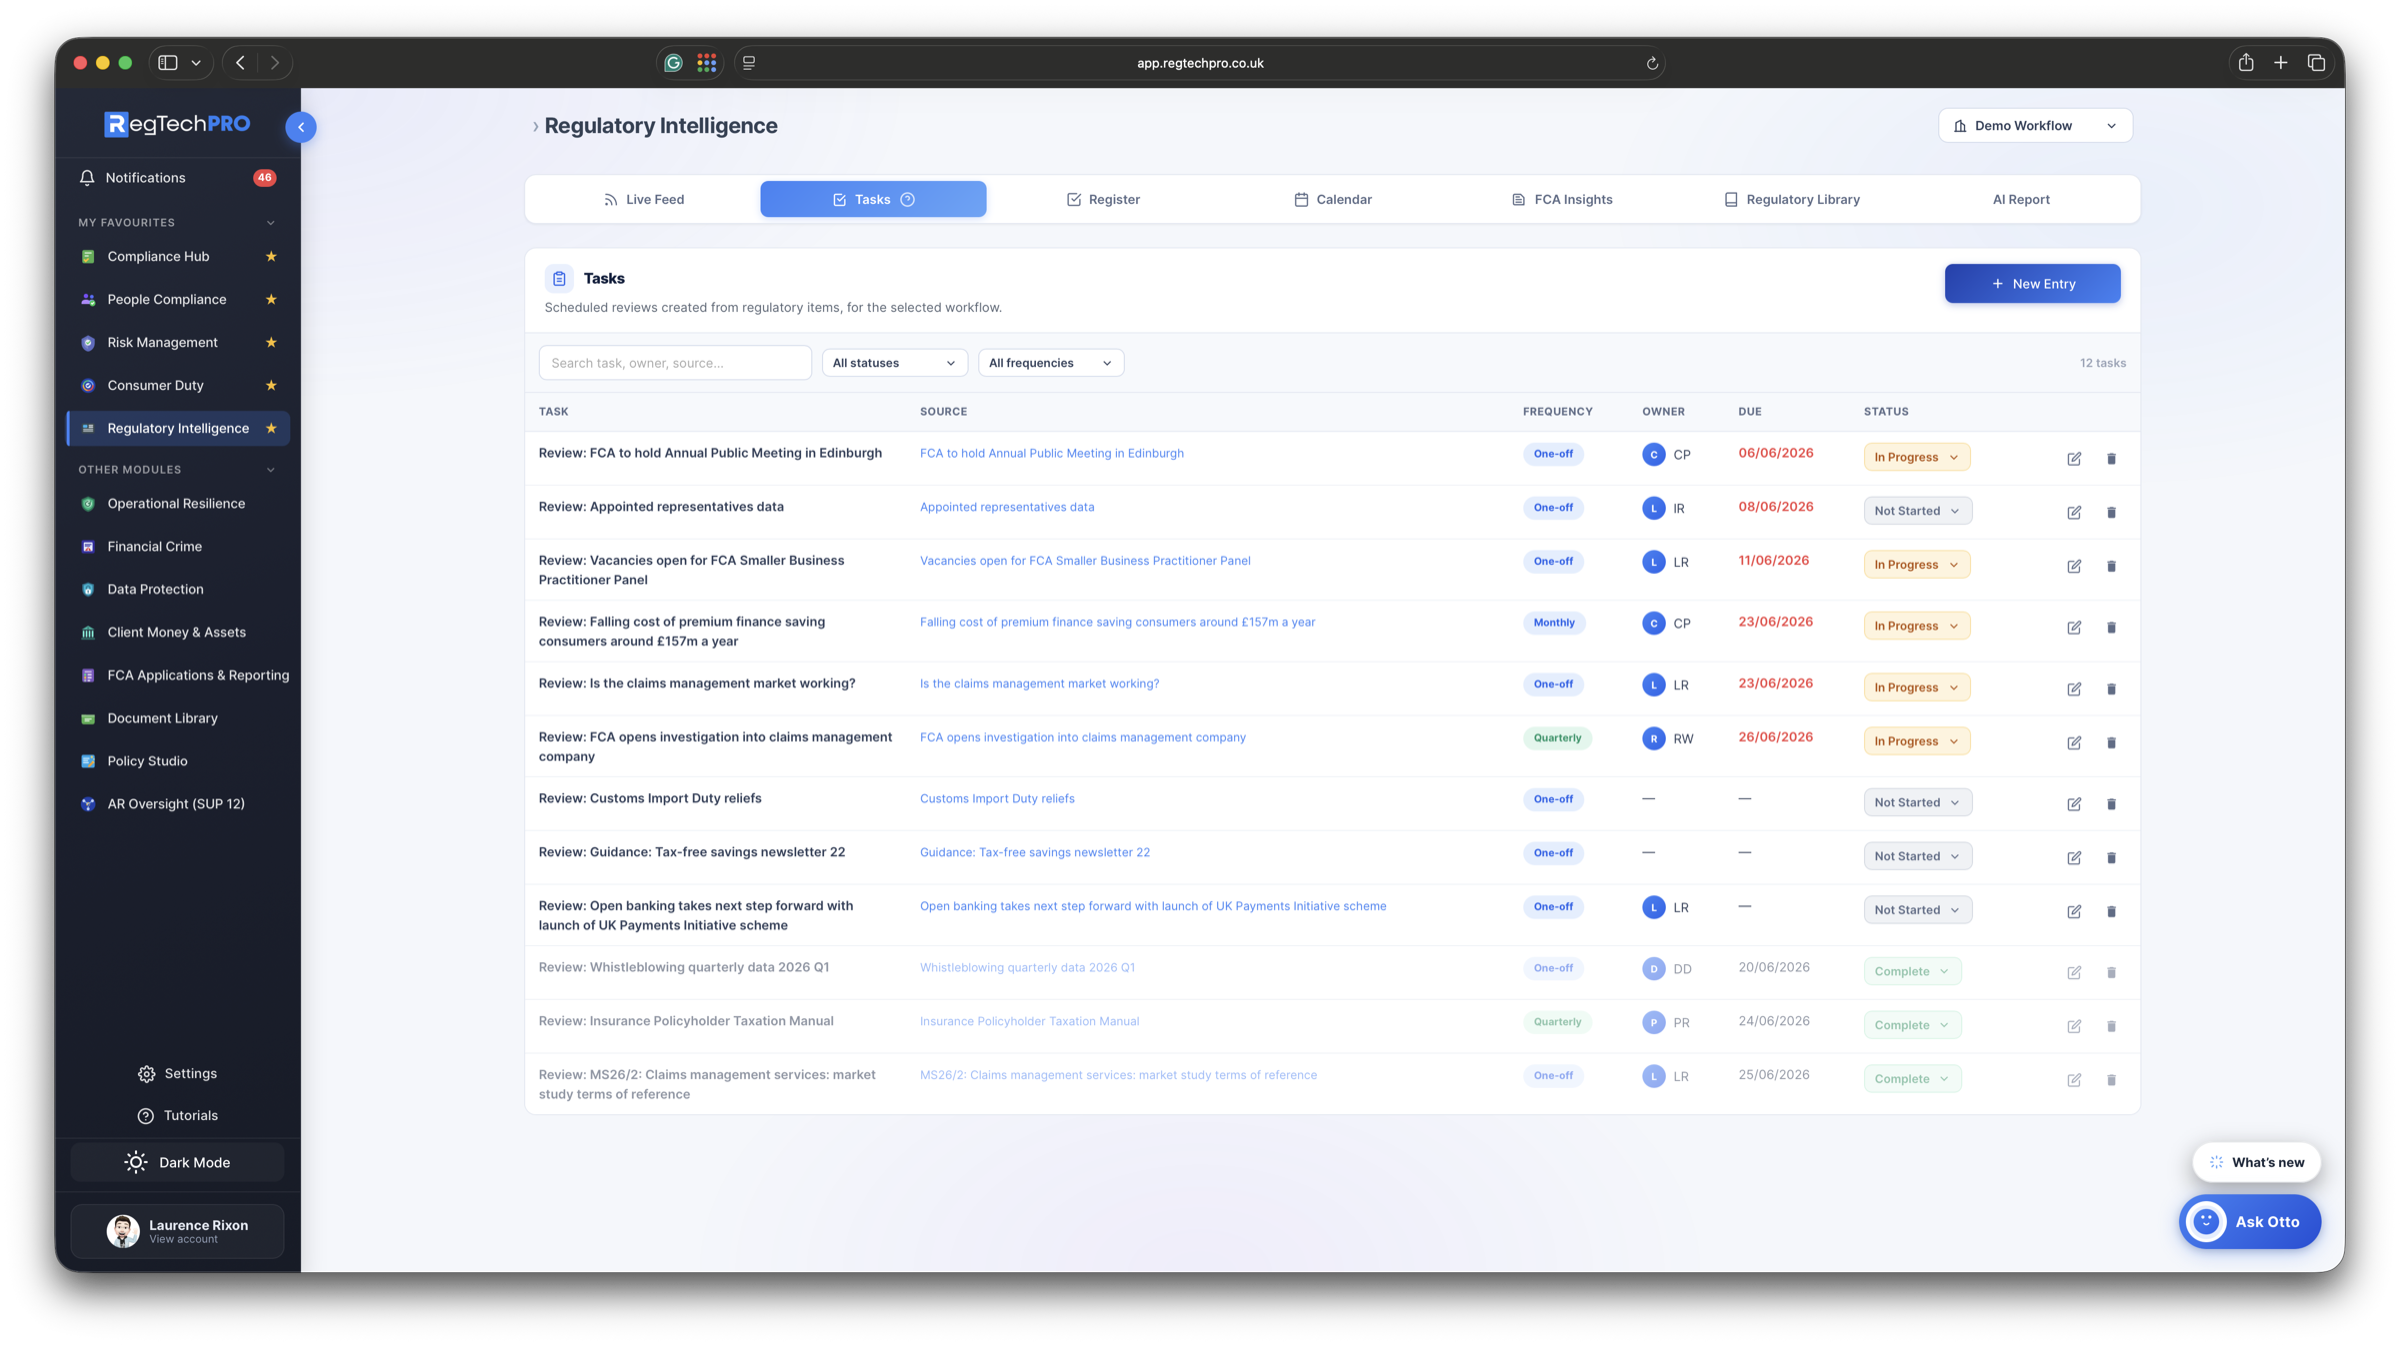Click the Tasks tab help question icon
The height and width of the screenshot is (1345, 2400).
click(907, 199)
